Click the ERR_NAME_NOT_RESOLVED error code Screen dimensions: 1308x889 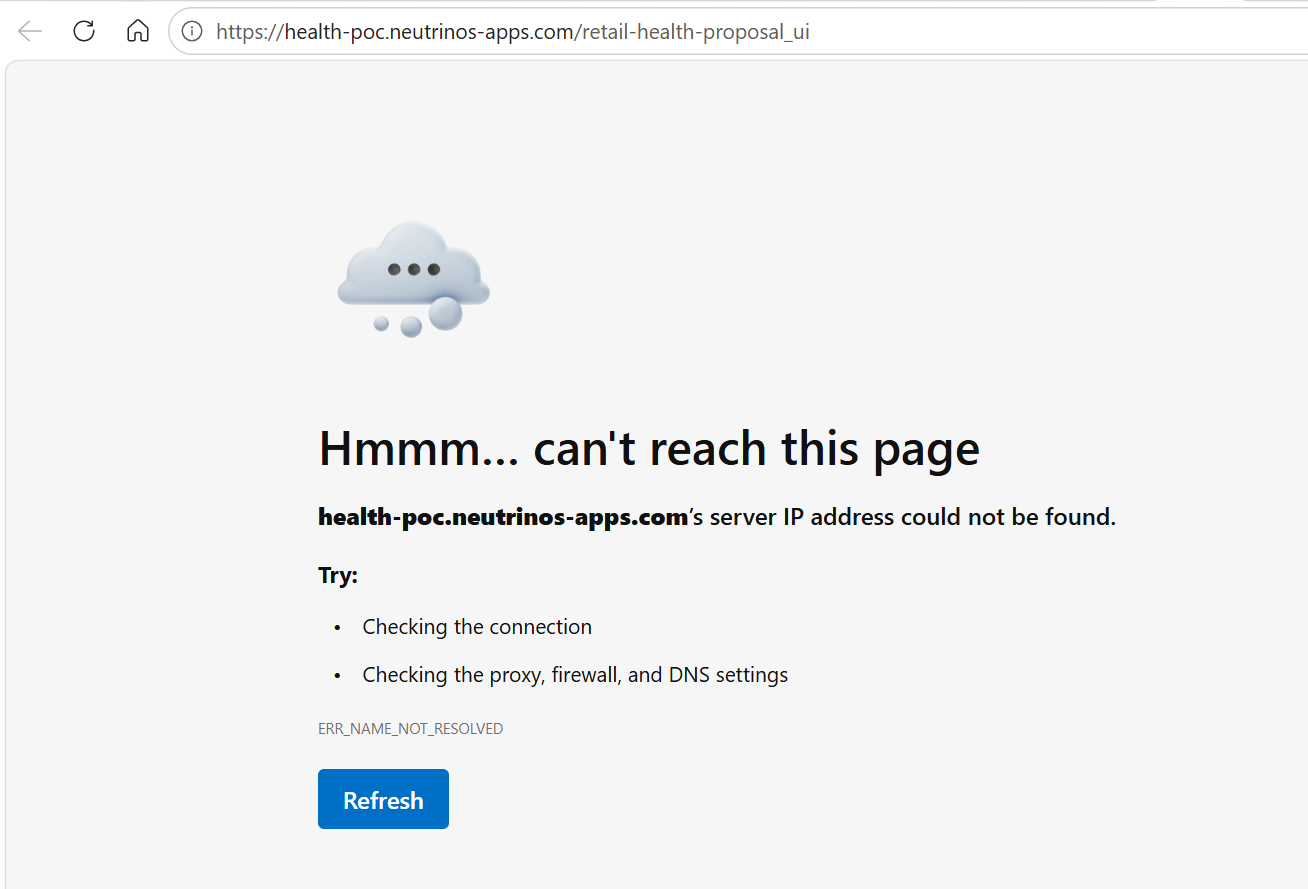[x=410, y=729]
